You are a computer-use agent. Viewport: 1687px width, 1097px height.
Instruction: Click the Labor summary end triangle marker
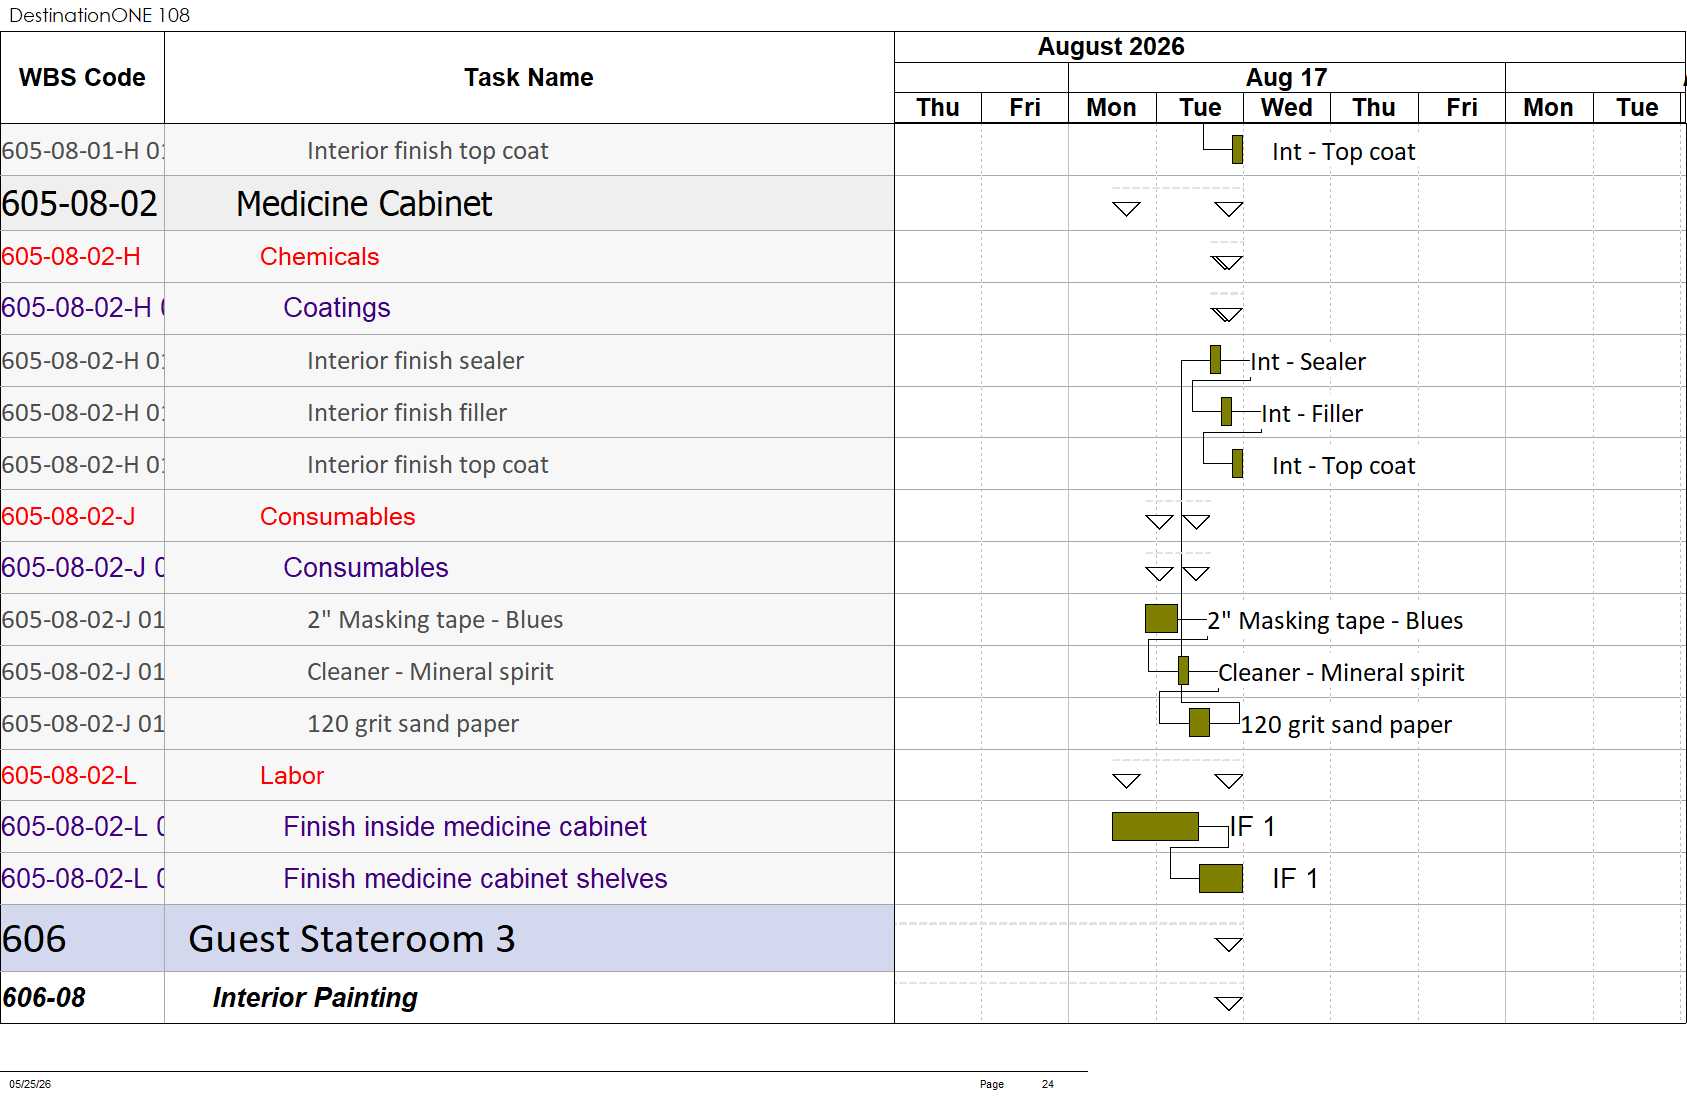pos(1228,781)
